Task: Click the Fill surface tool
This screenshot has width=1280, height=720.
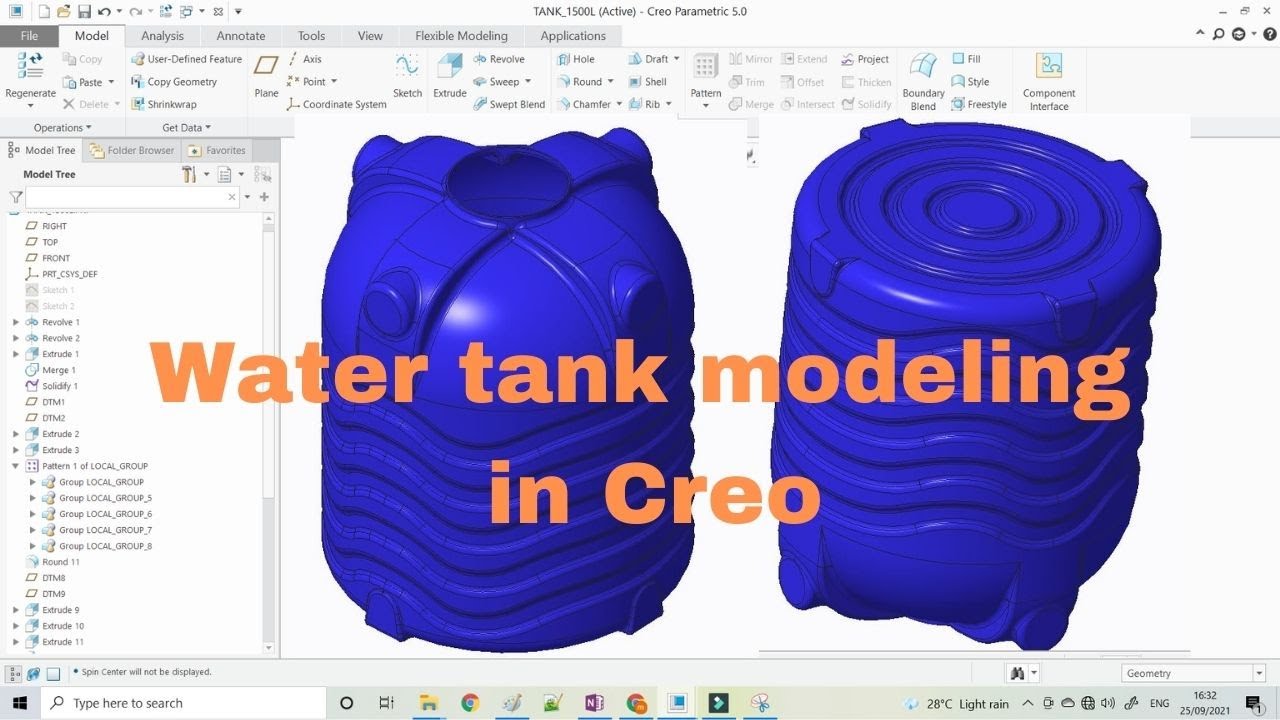Action: tap(966, 59)
